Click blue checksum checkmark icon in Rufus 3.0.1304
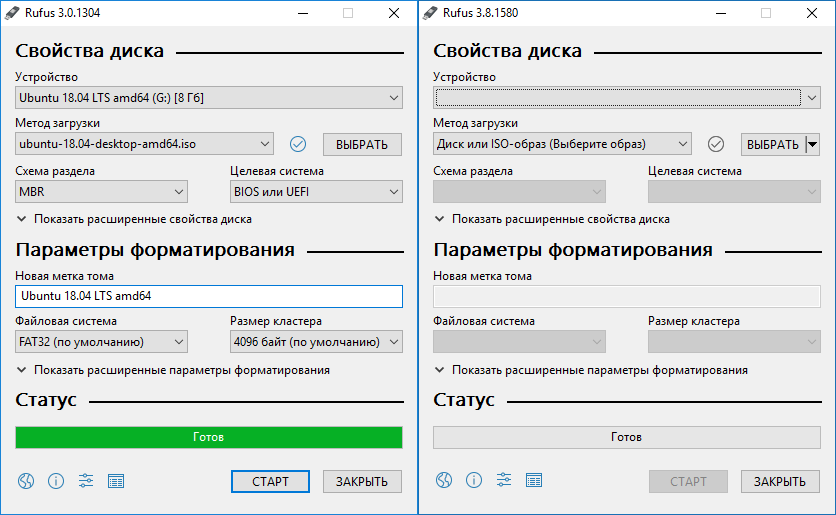836x515 pixels. (298, 144)
